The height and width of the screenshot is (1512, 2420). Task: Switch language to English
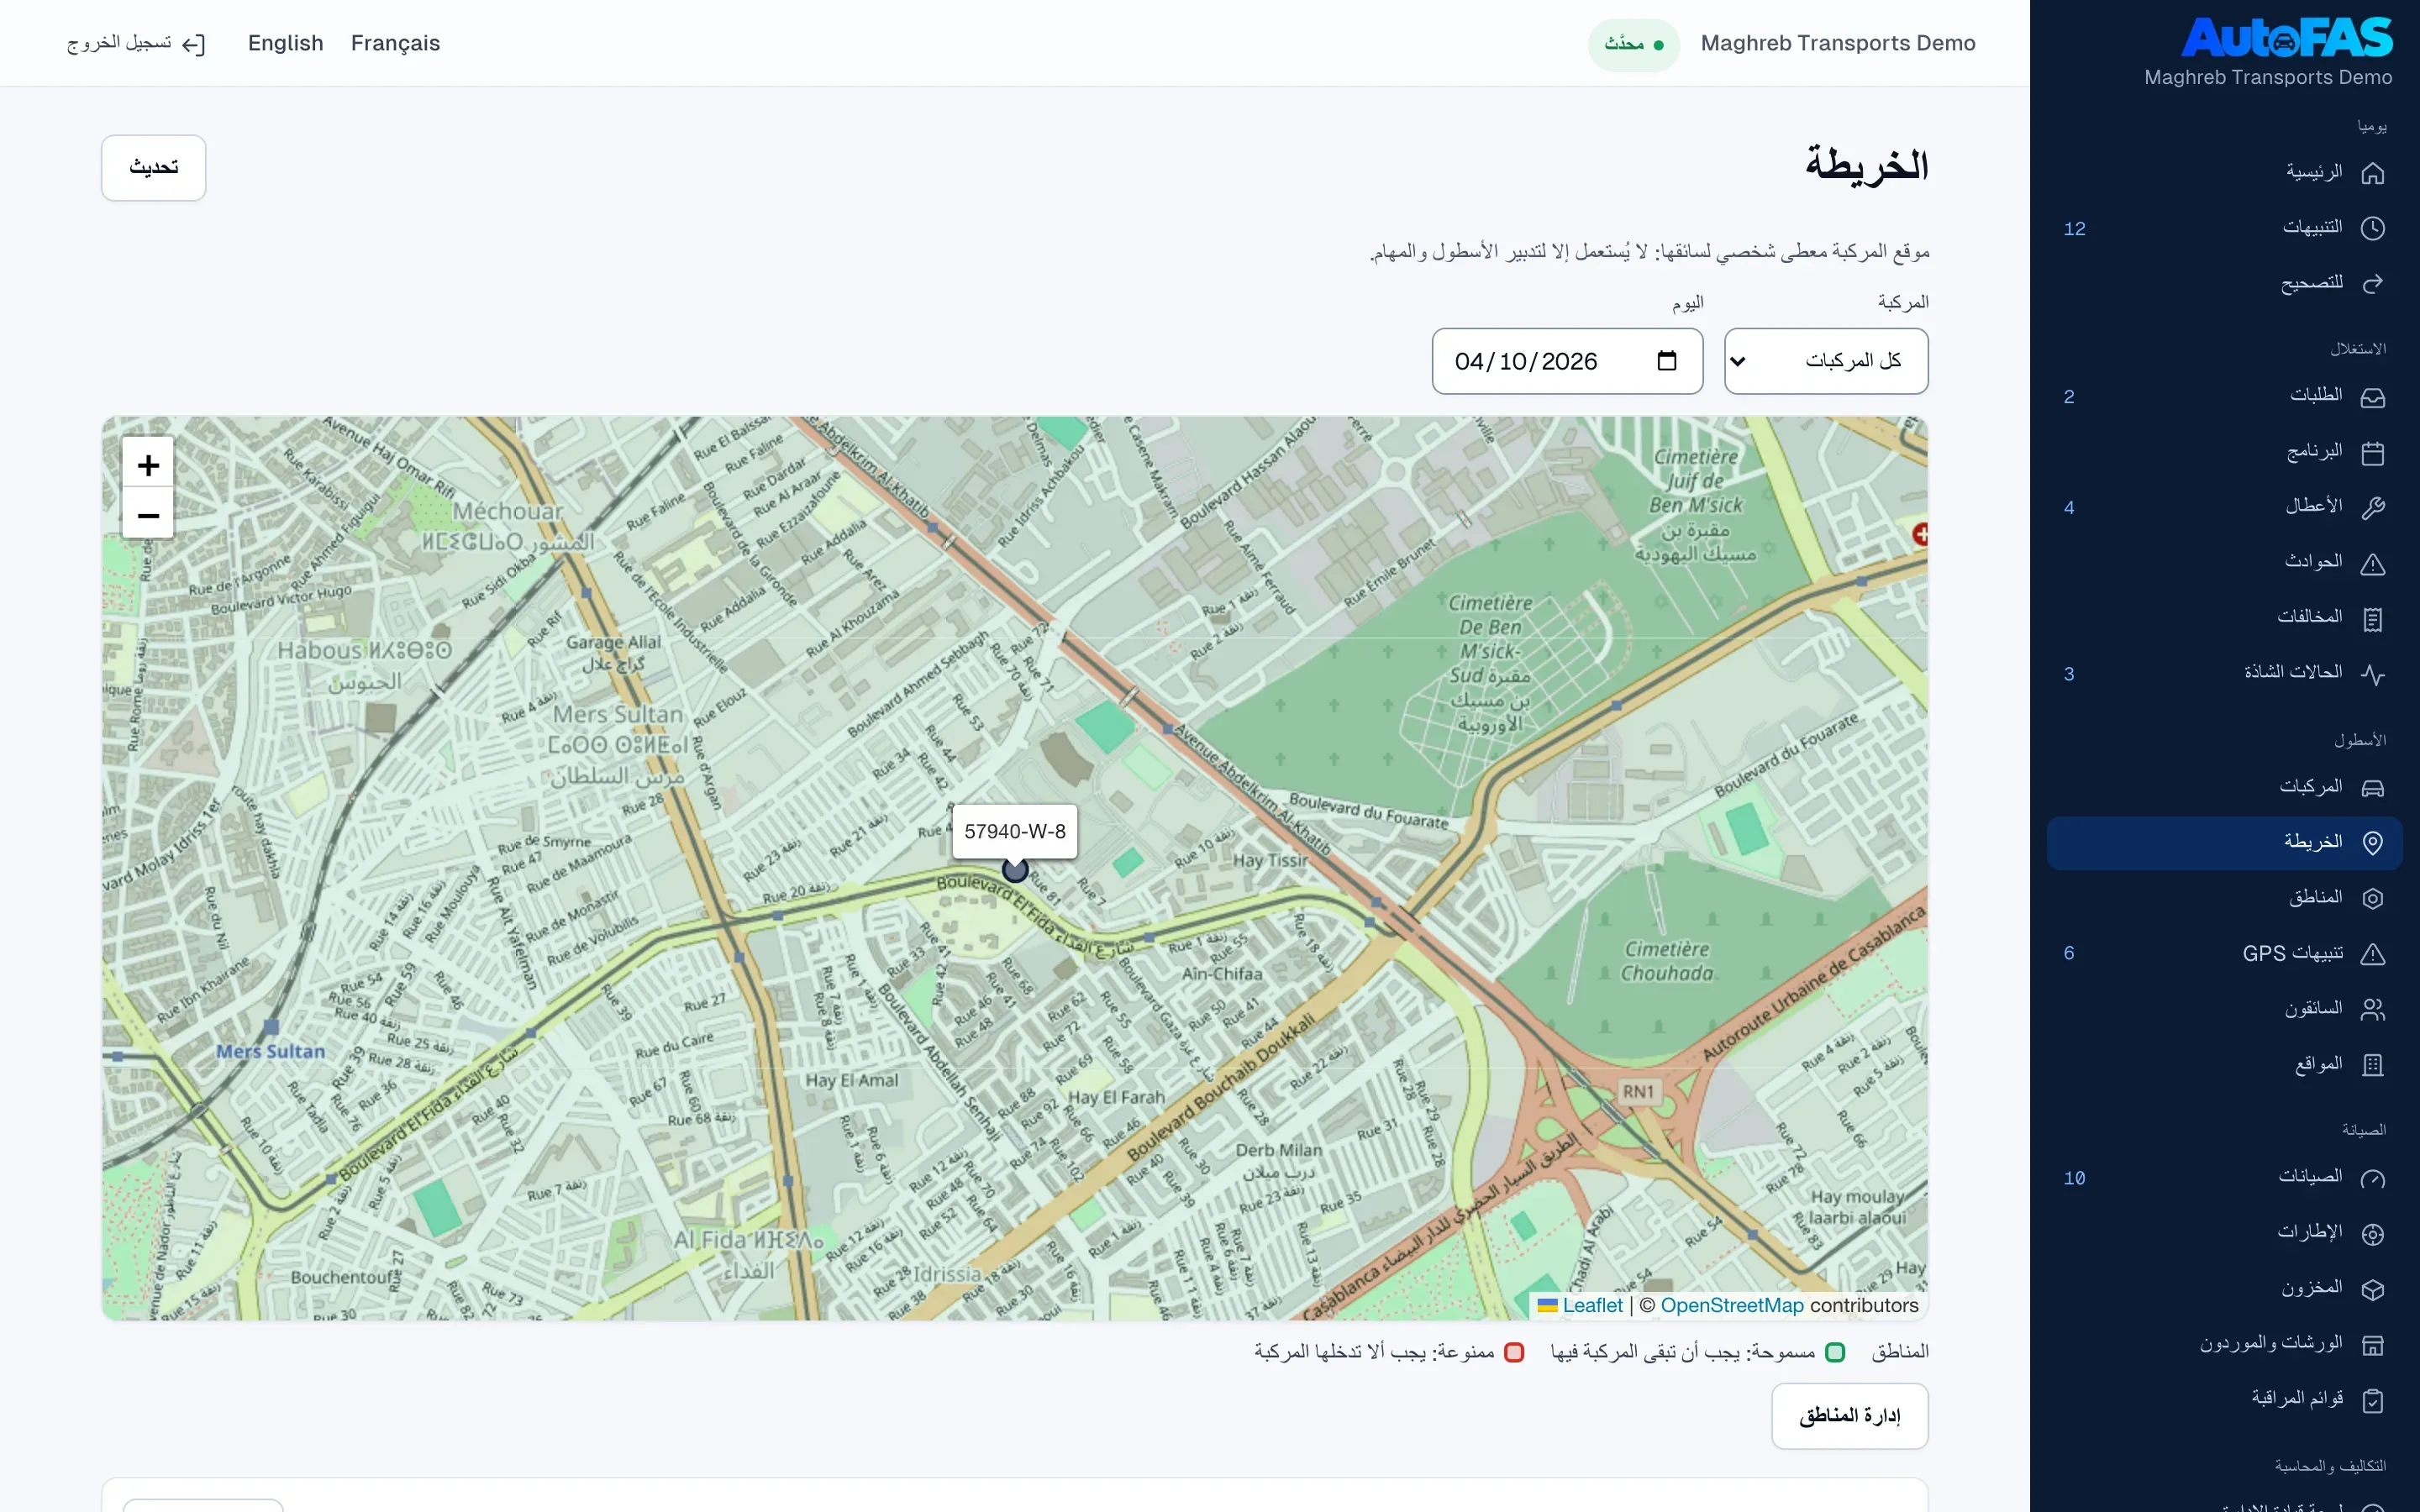click(x=286, y=43)
